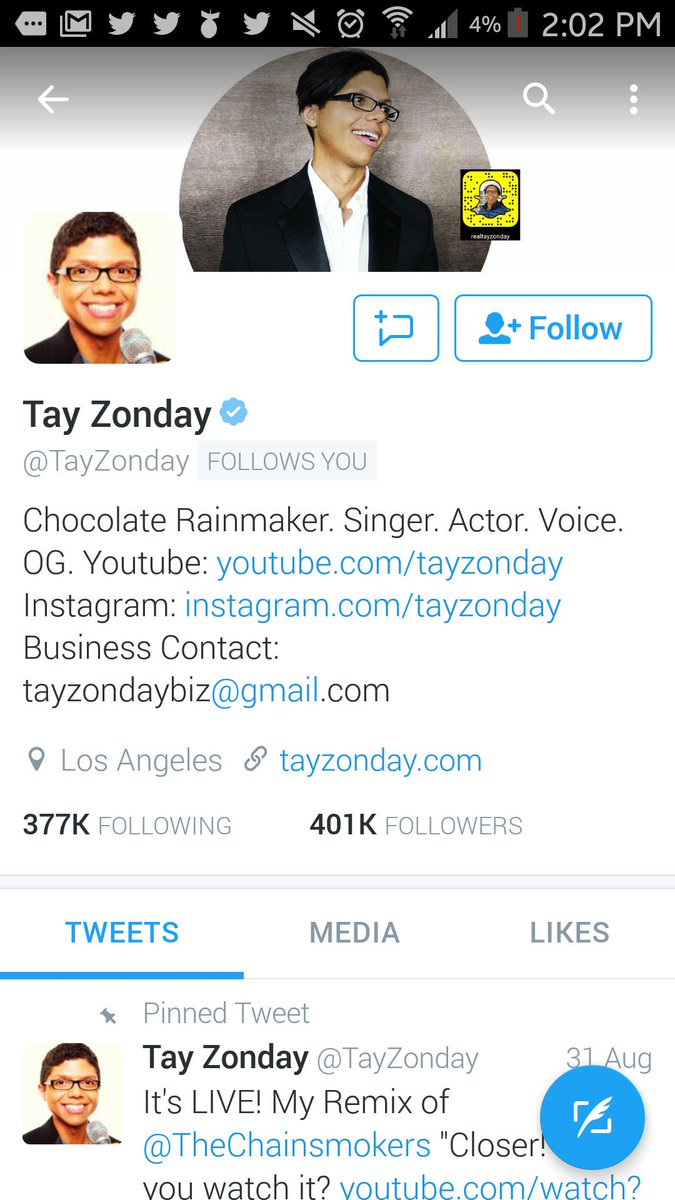Tap the pinned tweet pin icon
Screen dimensions: 675x1200
pos(108,1015)
